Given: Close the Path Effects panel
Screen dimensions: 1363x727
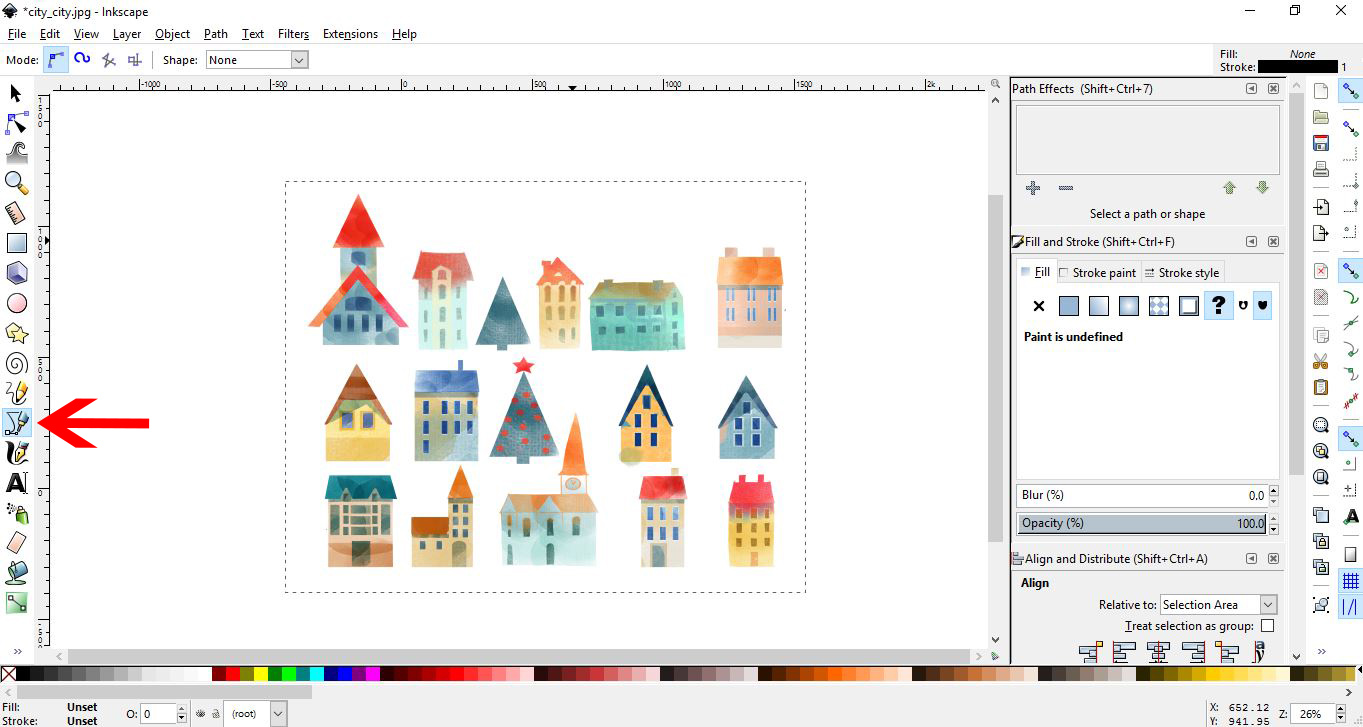Looking at the screenshot, I should pos(1273,89).
